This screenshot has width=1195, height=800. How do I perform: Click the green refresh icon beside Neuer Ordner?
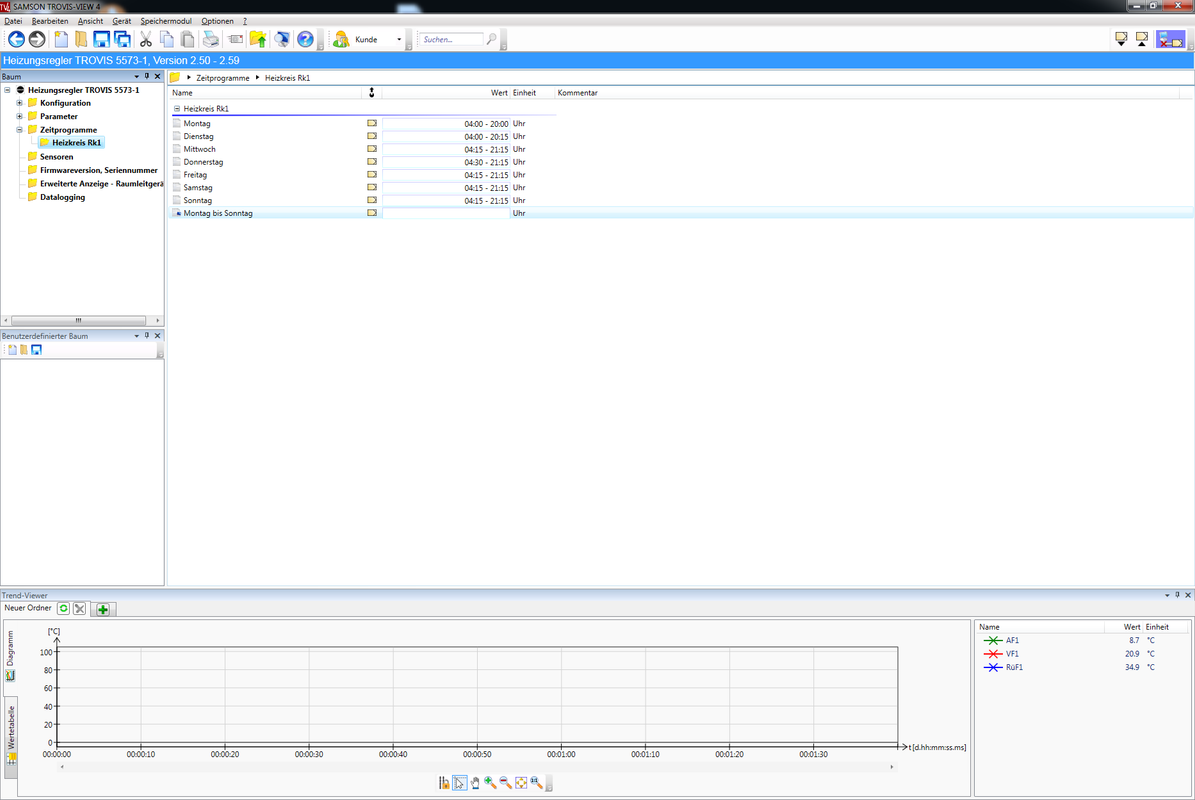(x=63, y=608)
